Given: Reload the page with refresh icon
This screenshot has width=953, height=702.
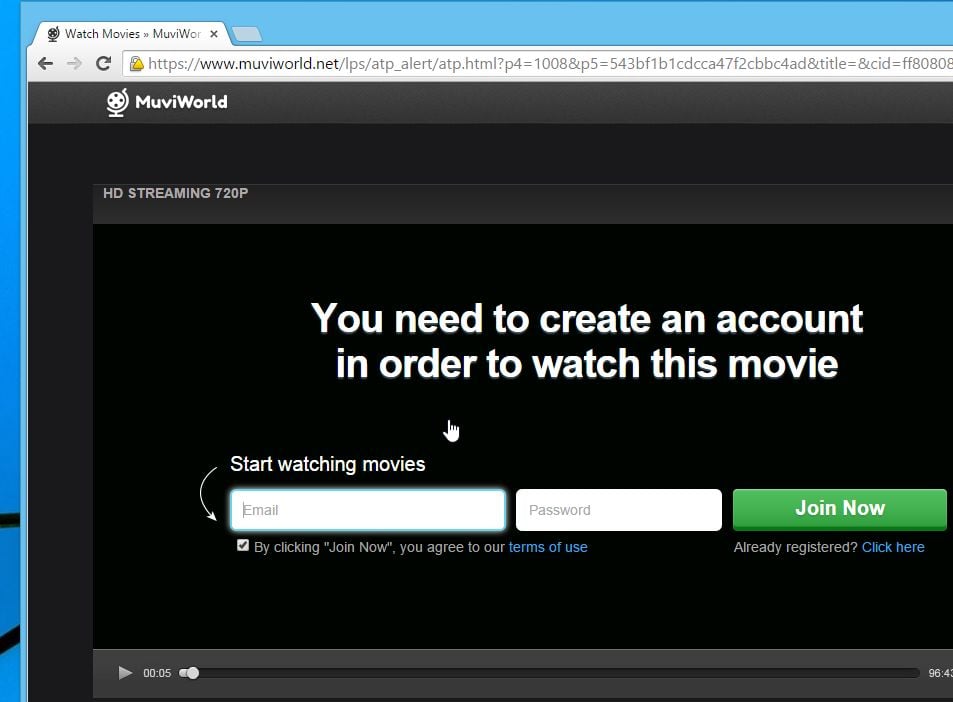Looking at the screenshot, I should pyautogui.click(x=103, y=63).
